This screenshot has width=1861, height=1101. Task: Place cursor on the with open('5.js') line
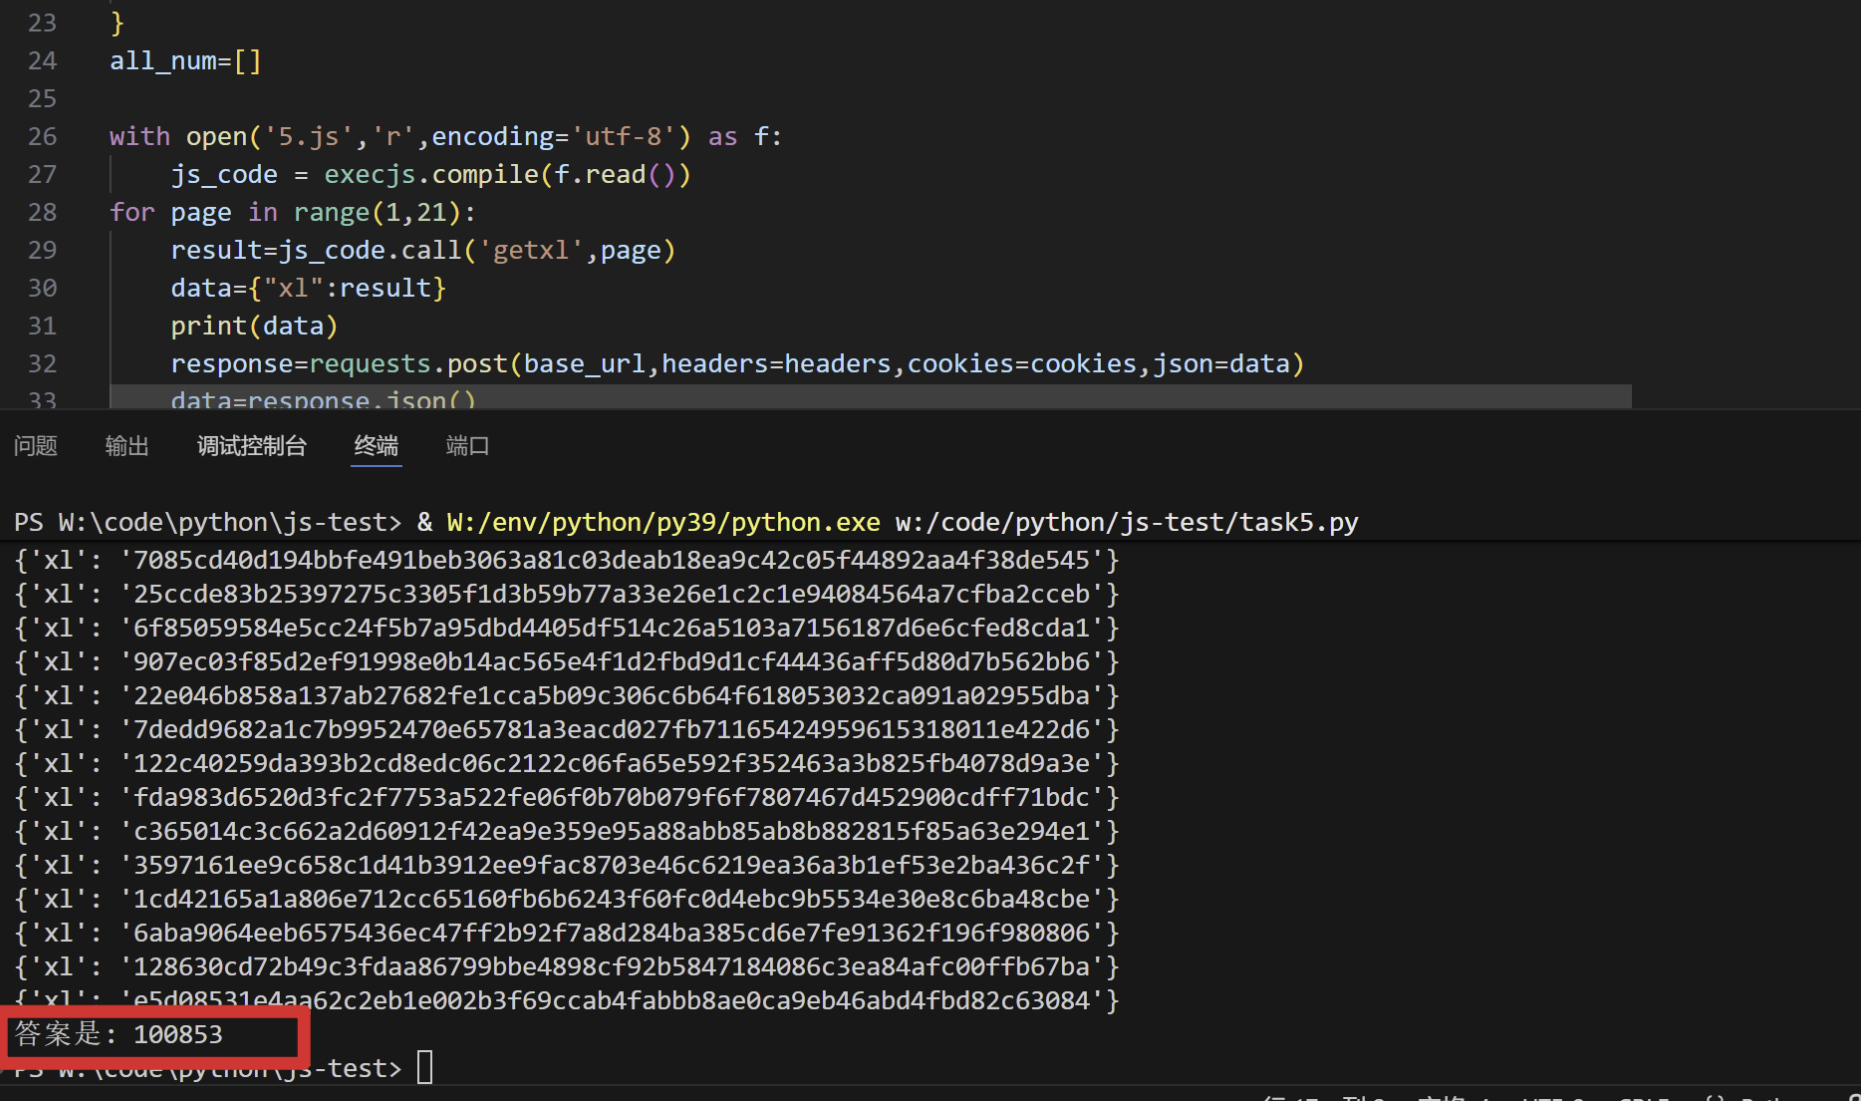445,137
